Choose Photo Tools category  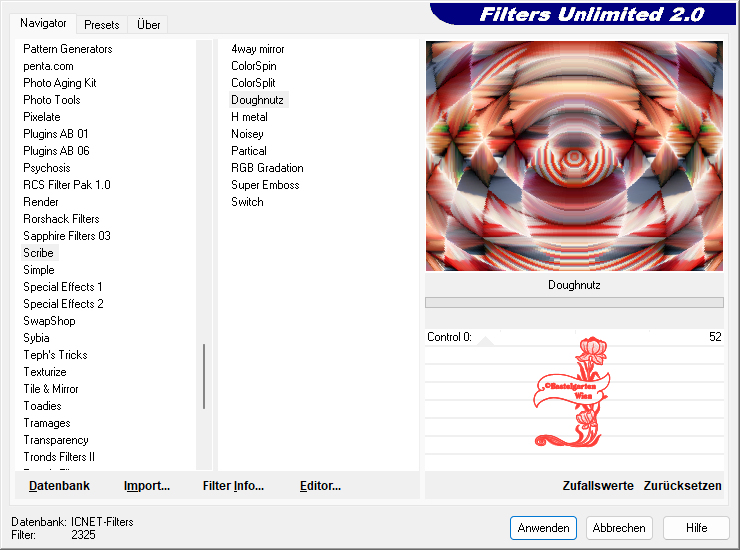51,100
